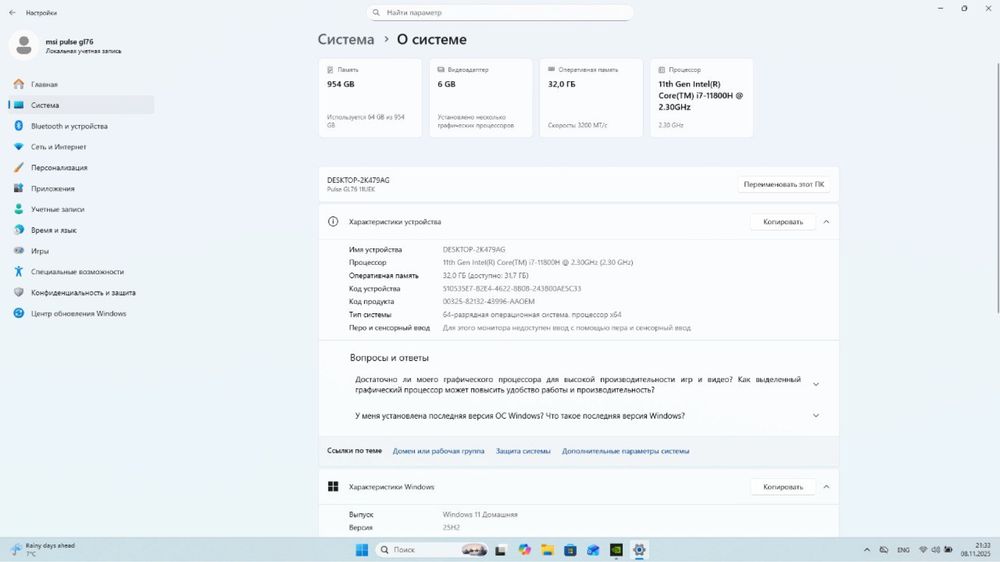This screenshot has height=562, width=1000.
Task: Open Время и язык settings
Action: tap(81, 230)
